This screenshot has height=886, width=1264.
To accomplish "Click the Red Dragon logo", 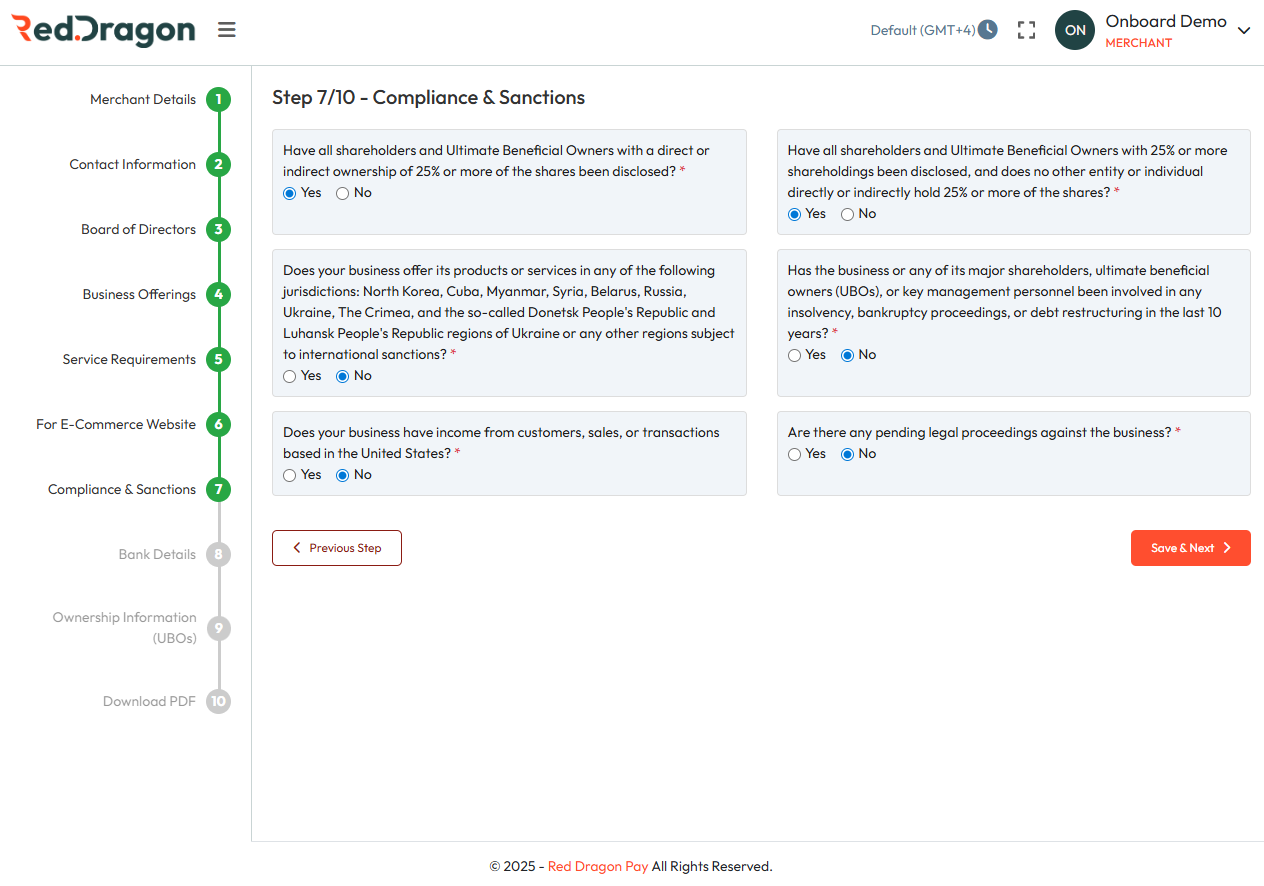I will (103, 30).
